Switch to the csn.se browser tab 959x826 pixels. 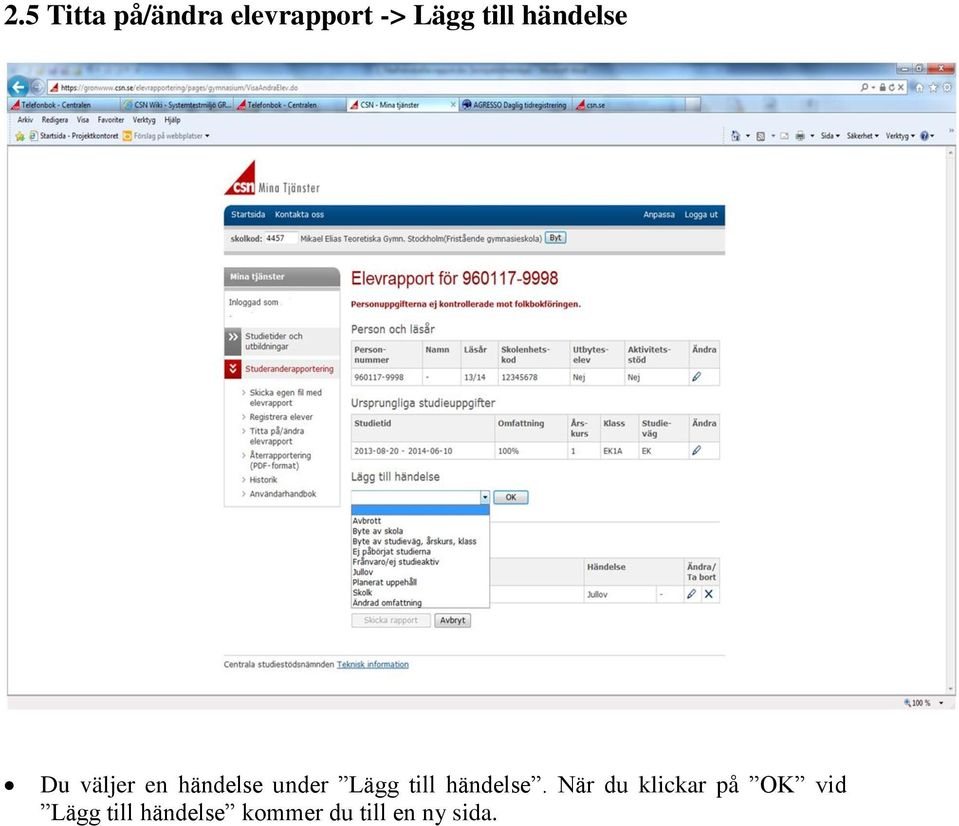click(629, 105)
